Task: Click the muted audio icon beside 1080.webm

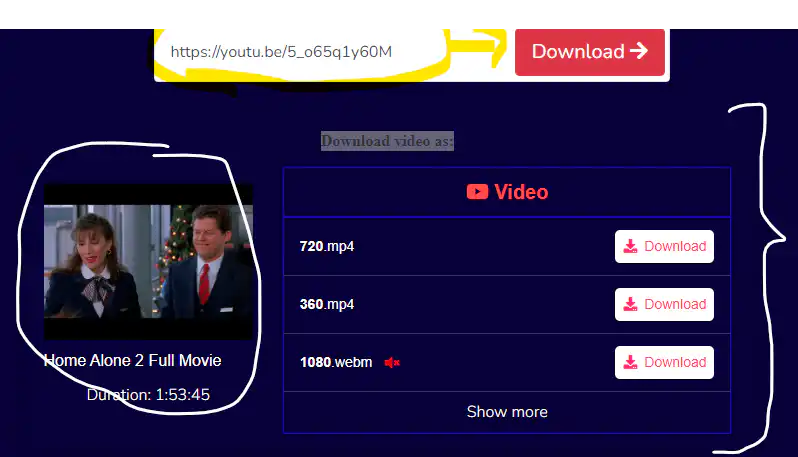Action: coord(392,362)
